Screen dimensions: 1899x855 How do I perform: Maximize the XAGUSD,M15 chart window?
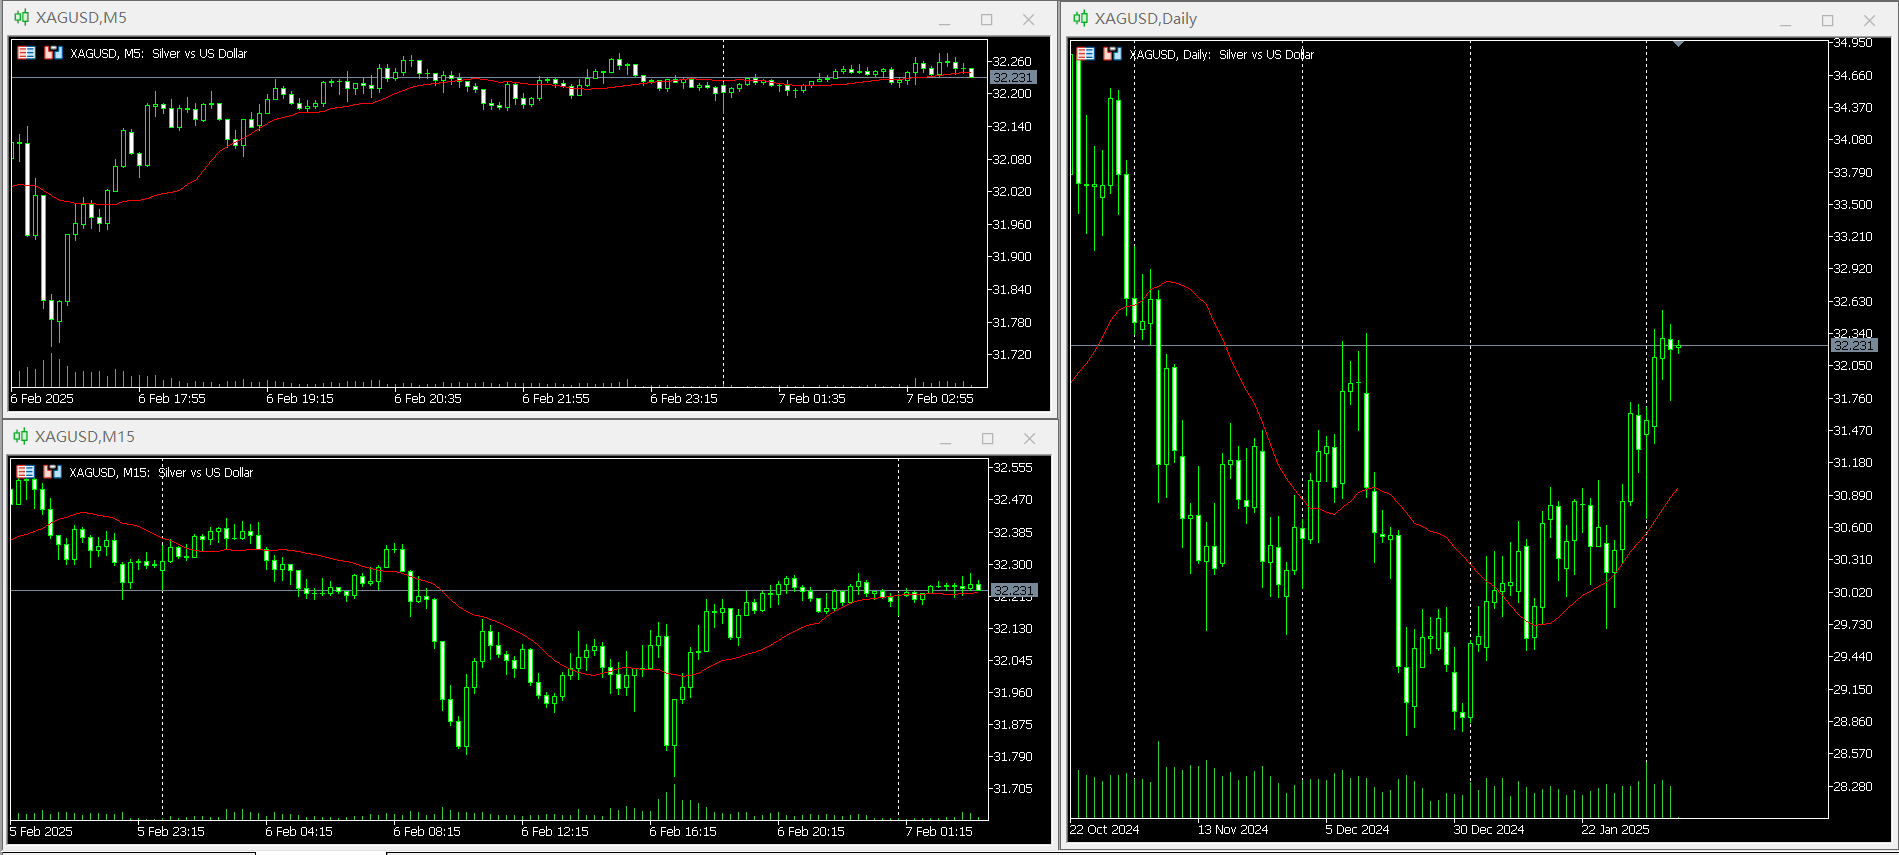pos(988,439)
